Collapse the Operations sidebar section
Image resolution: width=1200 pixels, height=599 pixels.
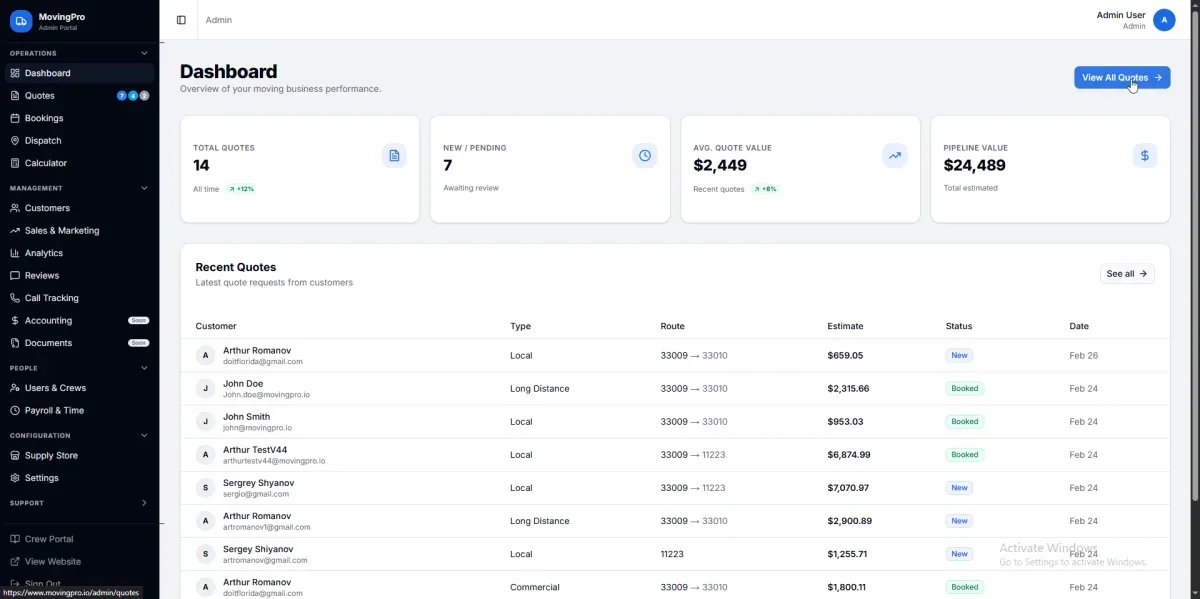click(144, 53)
